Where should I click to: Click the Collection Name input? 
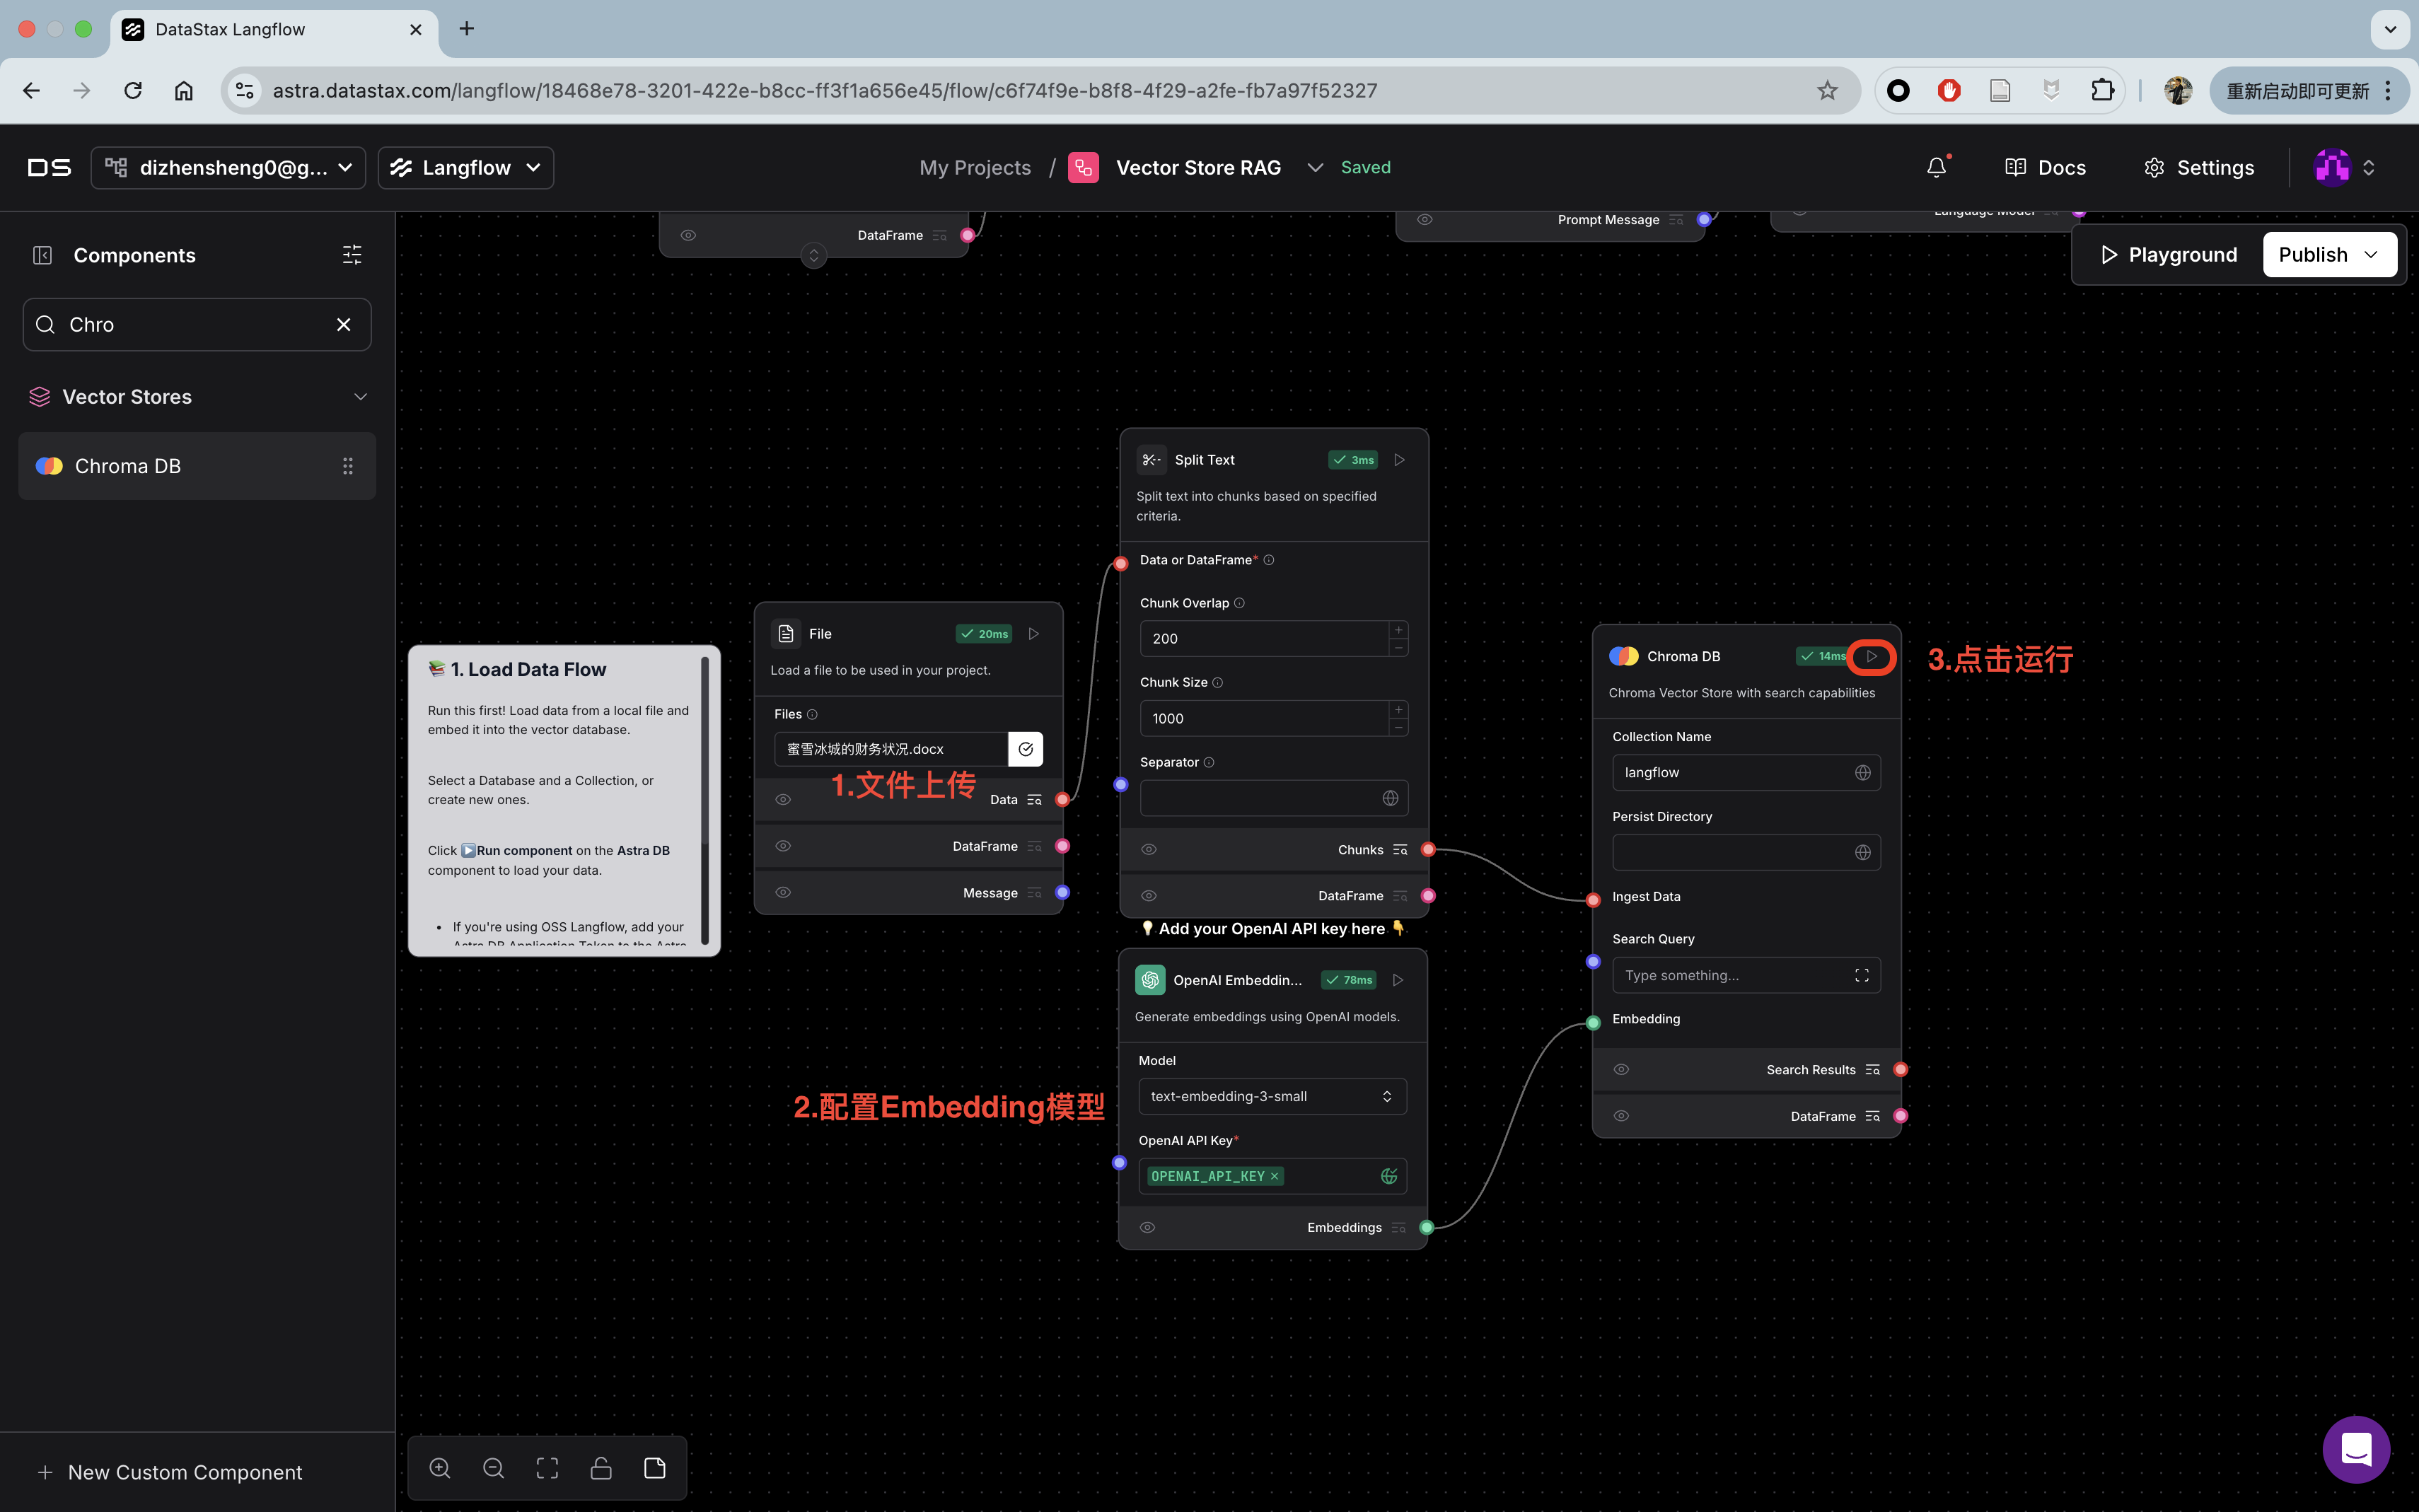coord(1746,773)
